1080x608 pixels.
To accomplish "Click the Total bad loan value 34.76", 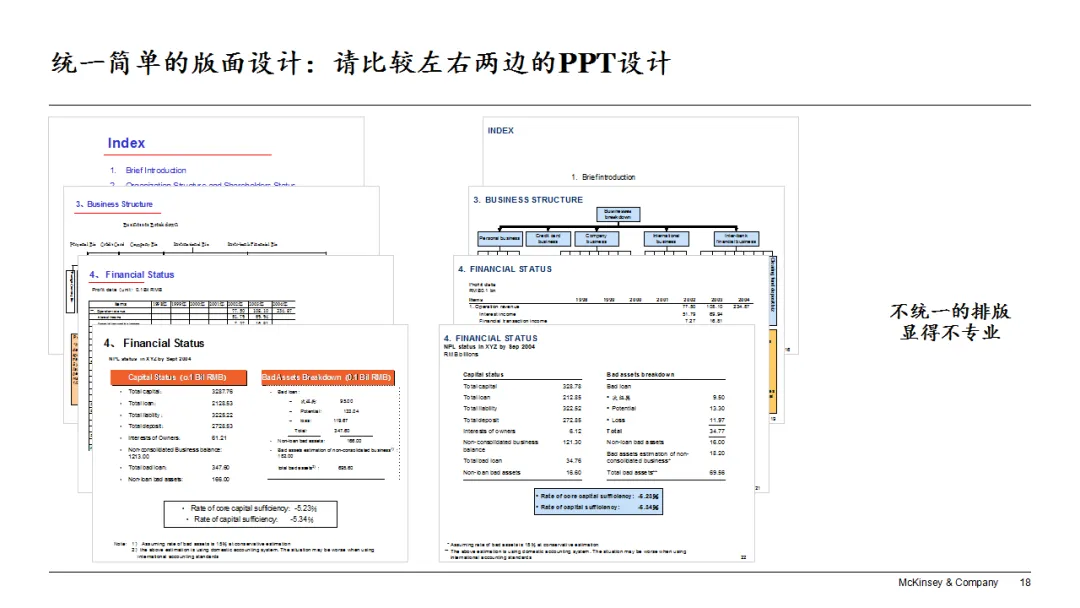I will tap(573, 461).
